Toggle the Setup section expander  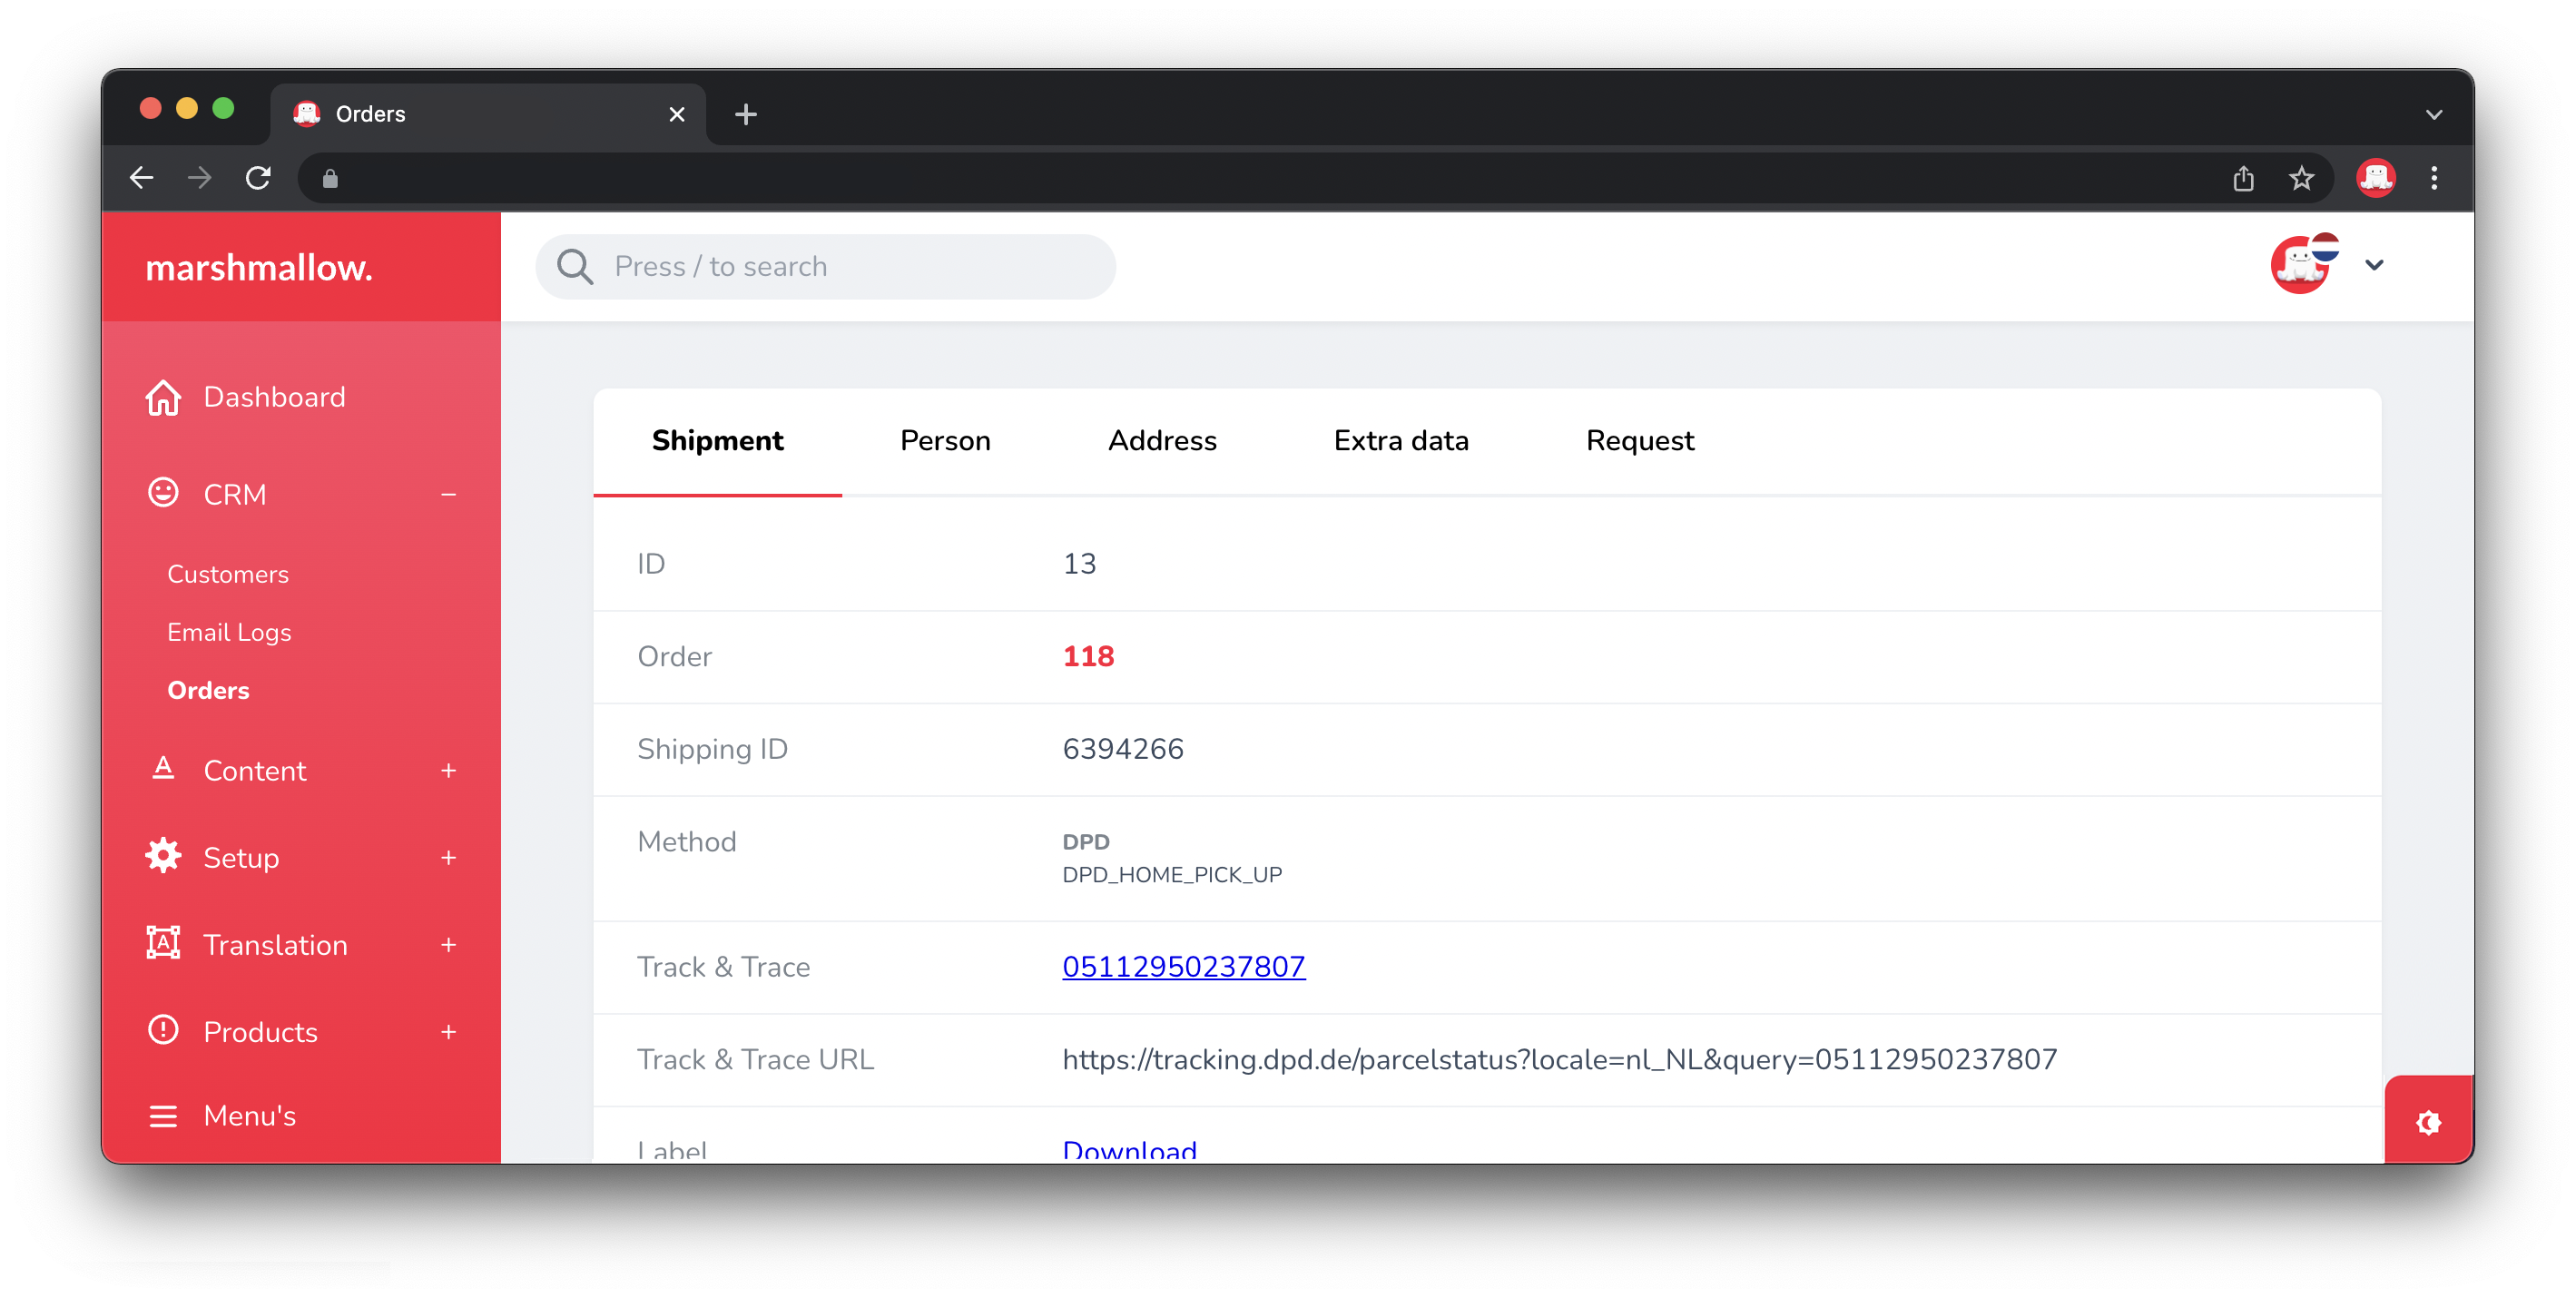[x=452, y=858]
